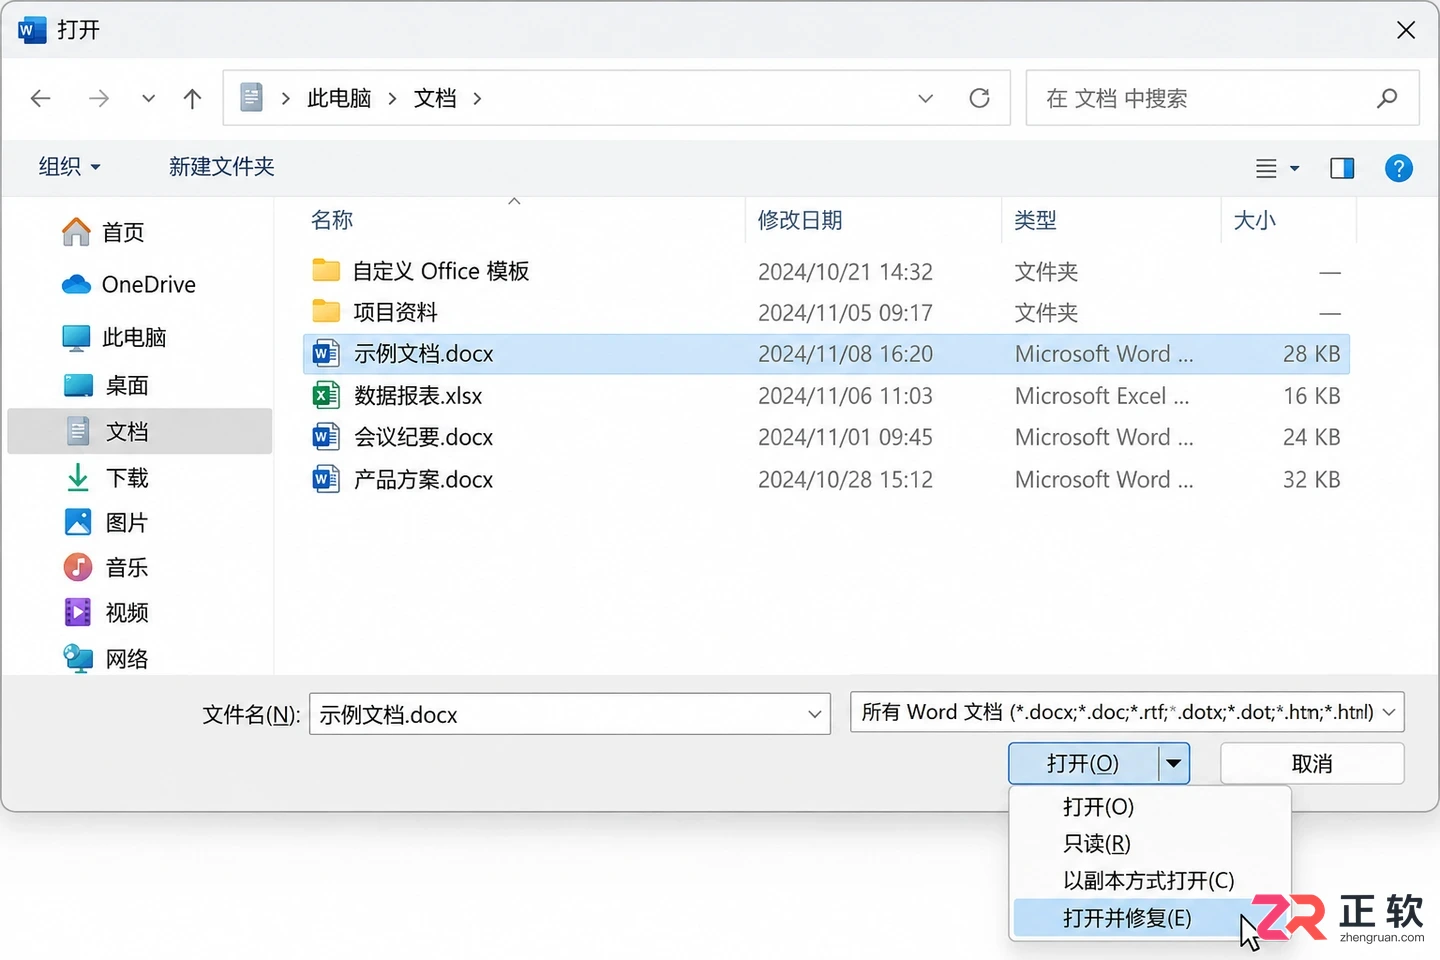Viewport: 1440px width, 960px height.
Task: Click the Word icon of 产品方案.docx
Action: [325, 479]
